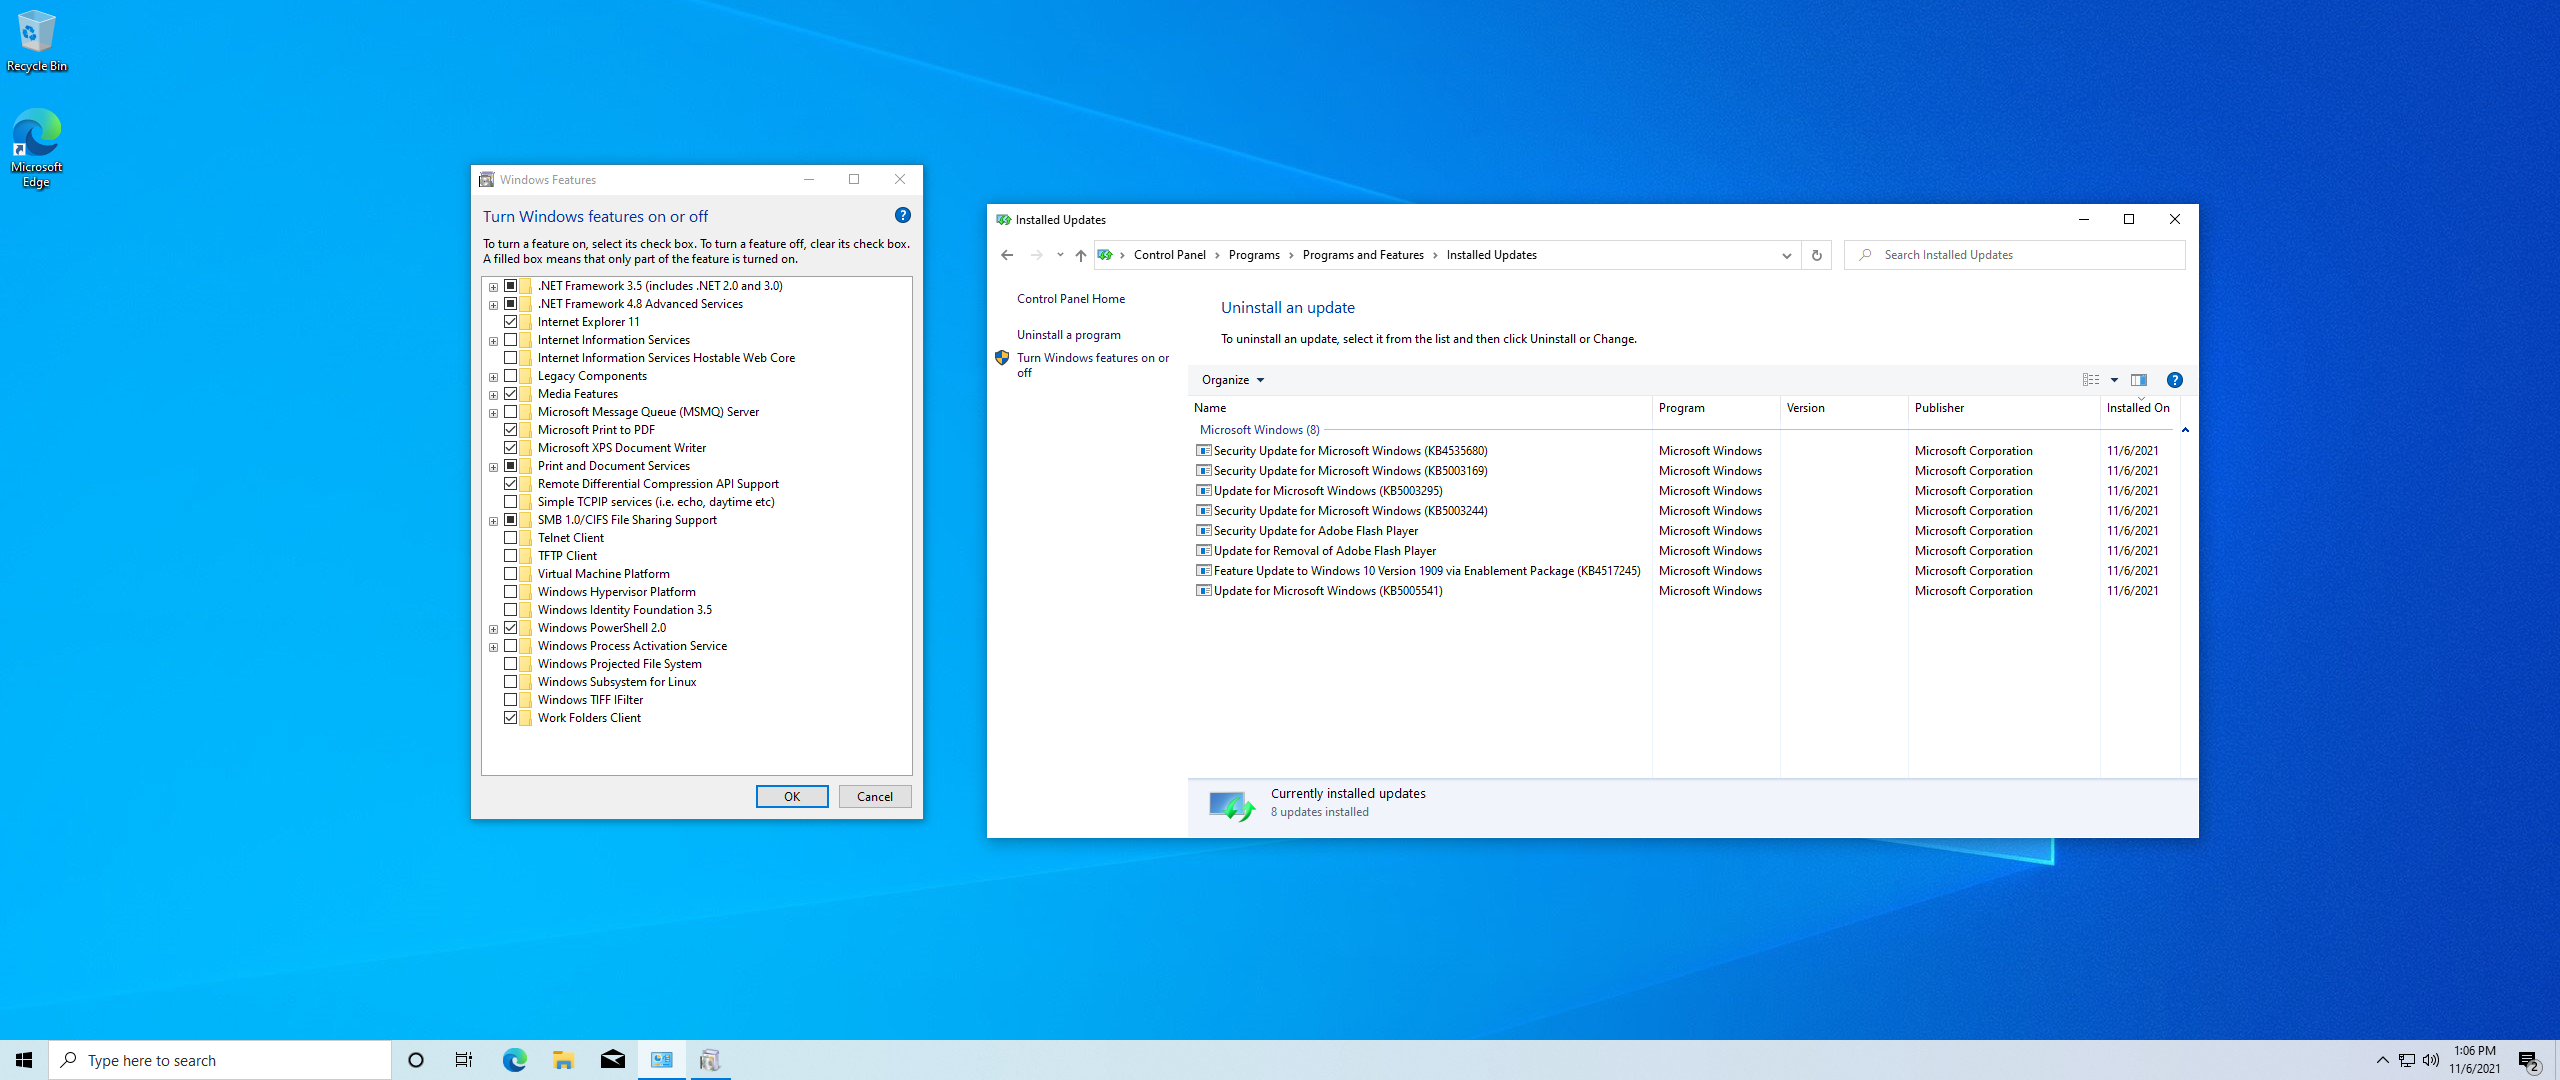The width and height of the screenshot is (2560, 1080).
Task: Open Control Panel Home link
Action: click(x=1071, y=299)
